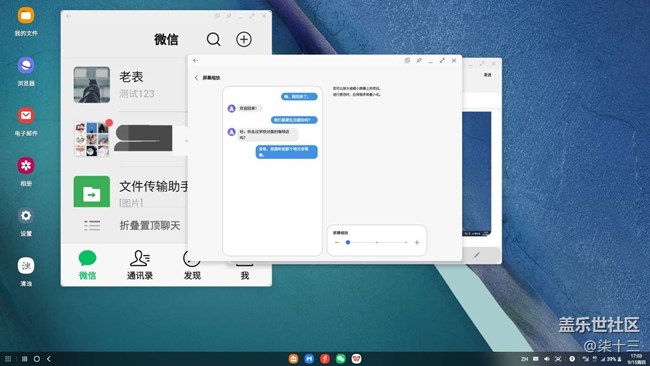Click the screen zoom slider handle
The height and width of the screenshot is (366, 650).
click(x=348, y=242)
